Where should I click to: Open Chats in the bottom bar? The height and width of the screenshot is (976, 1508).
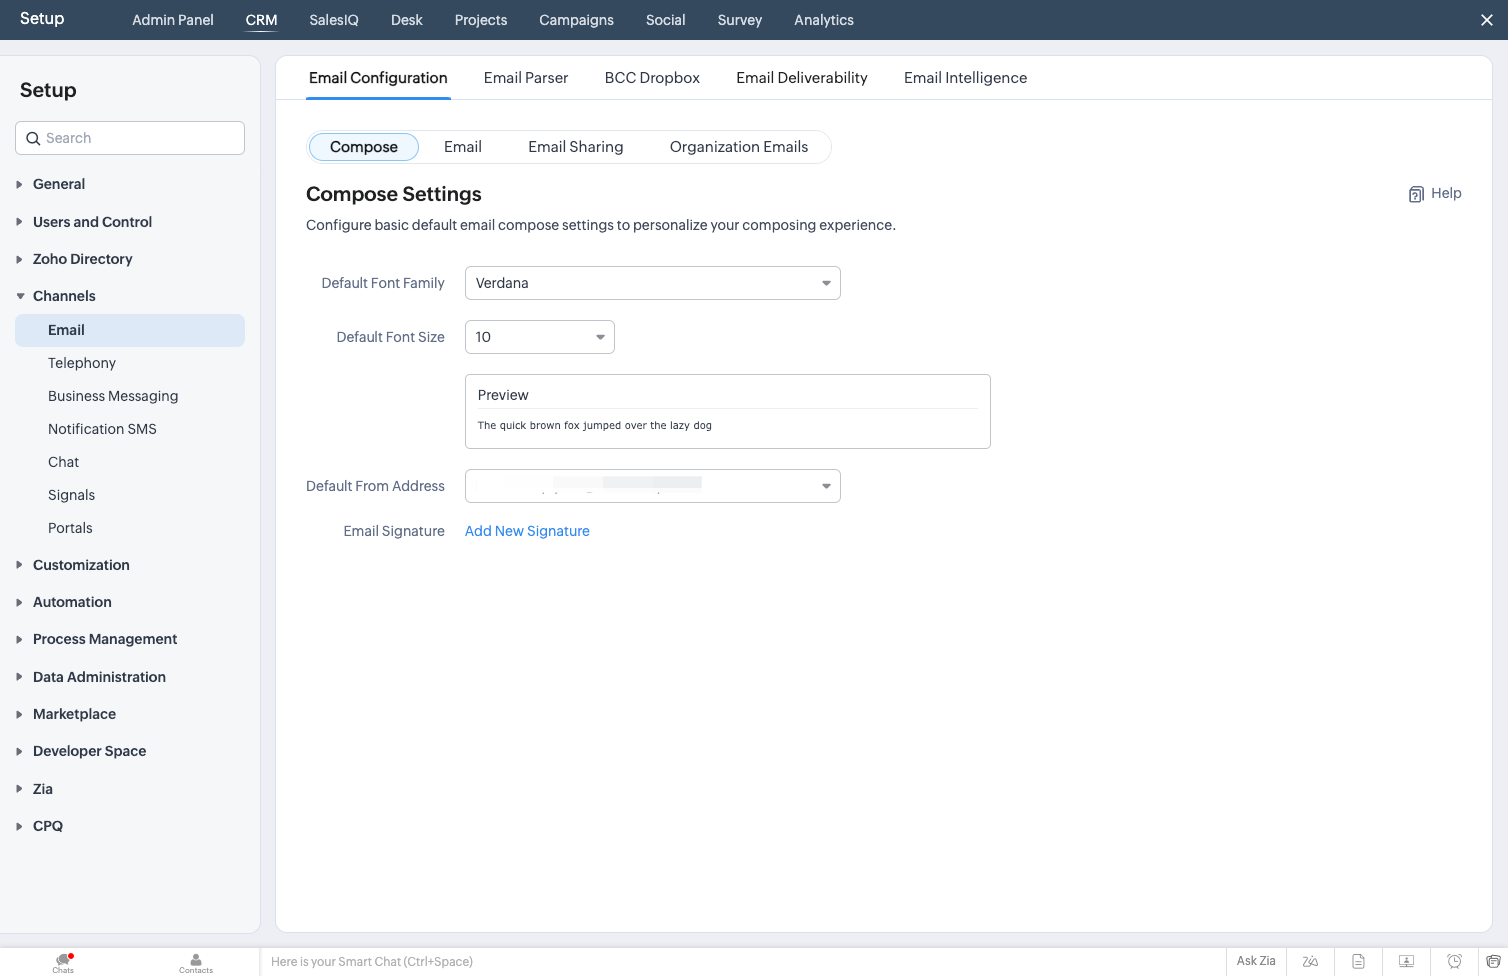[63, 963]
